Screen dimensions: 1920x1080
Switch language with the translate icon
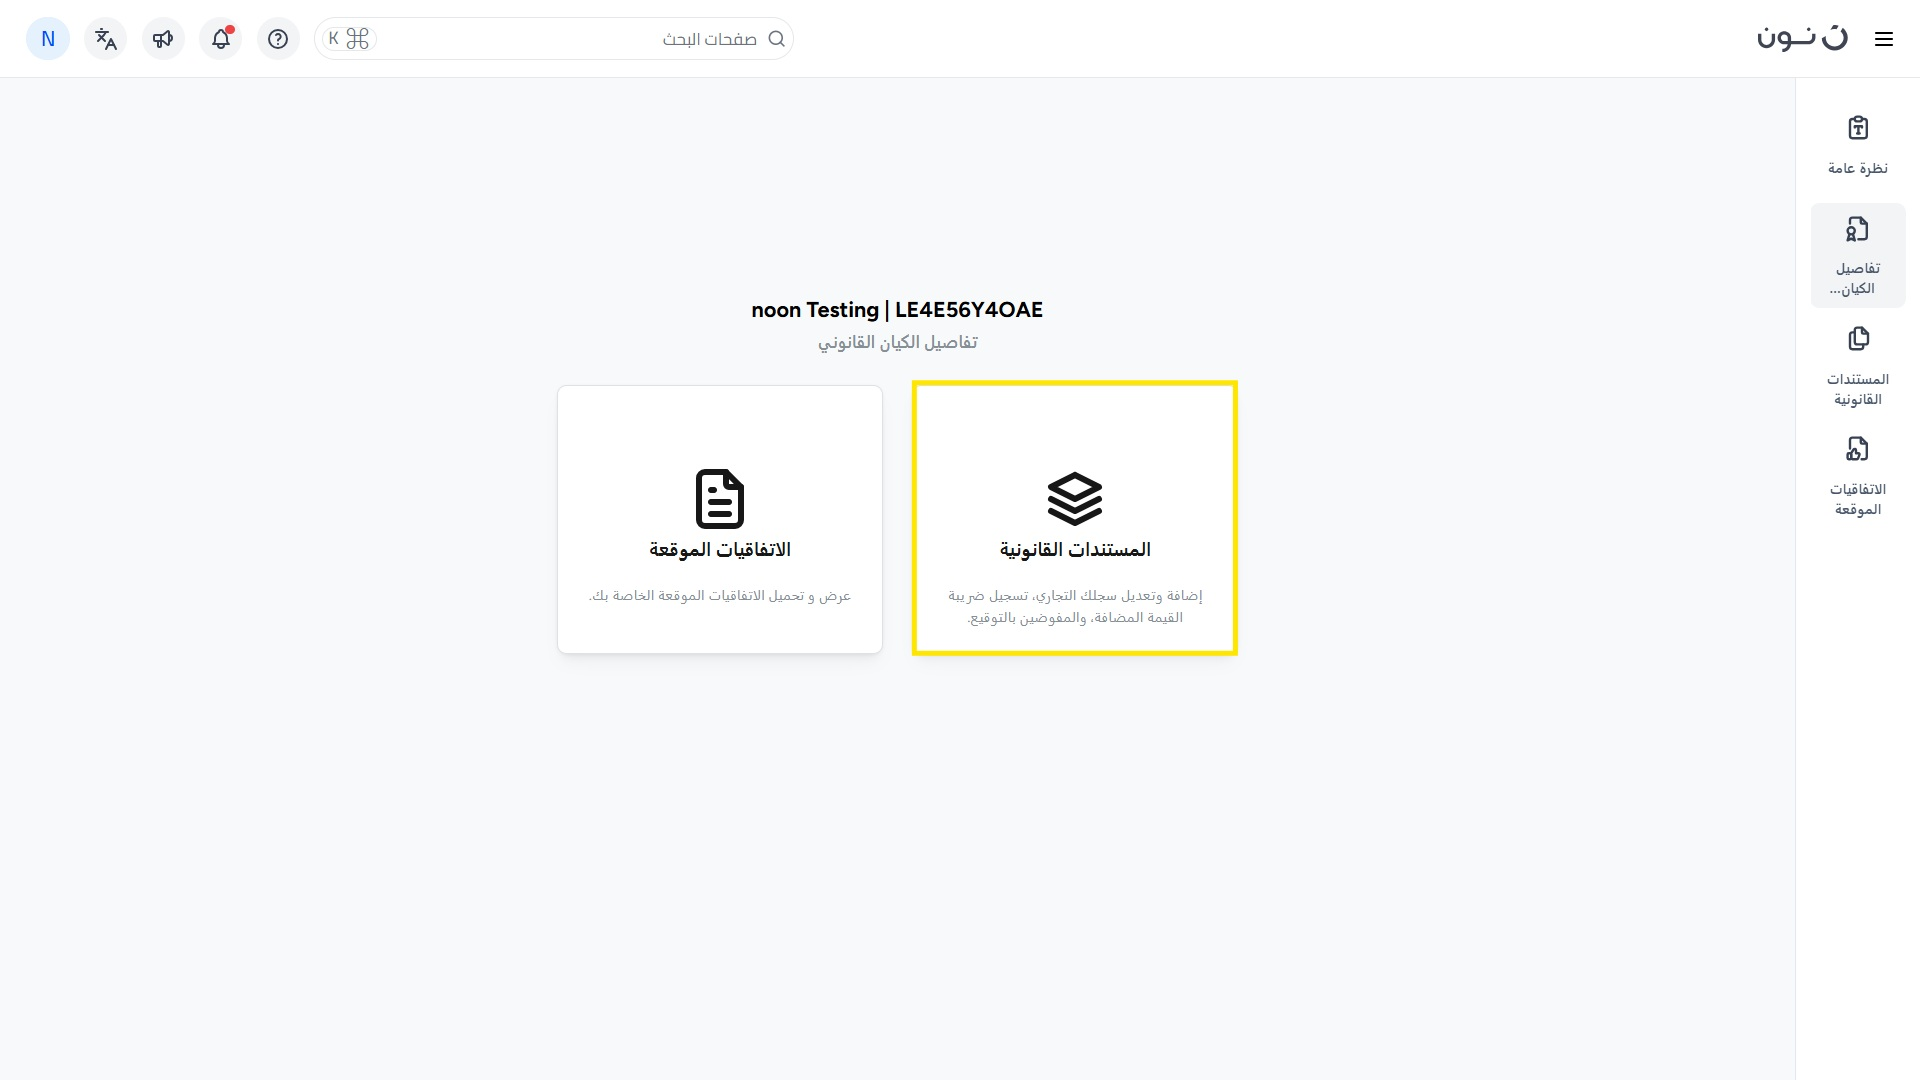pyautogui.click(x=106, y=39)
